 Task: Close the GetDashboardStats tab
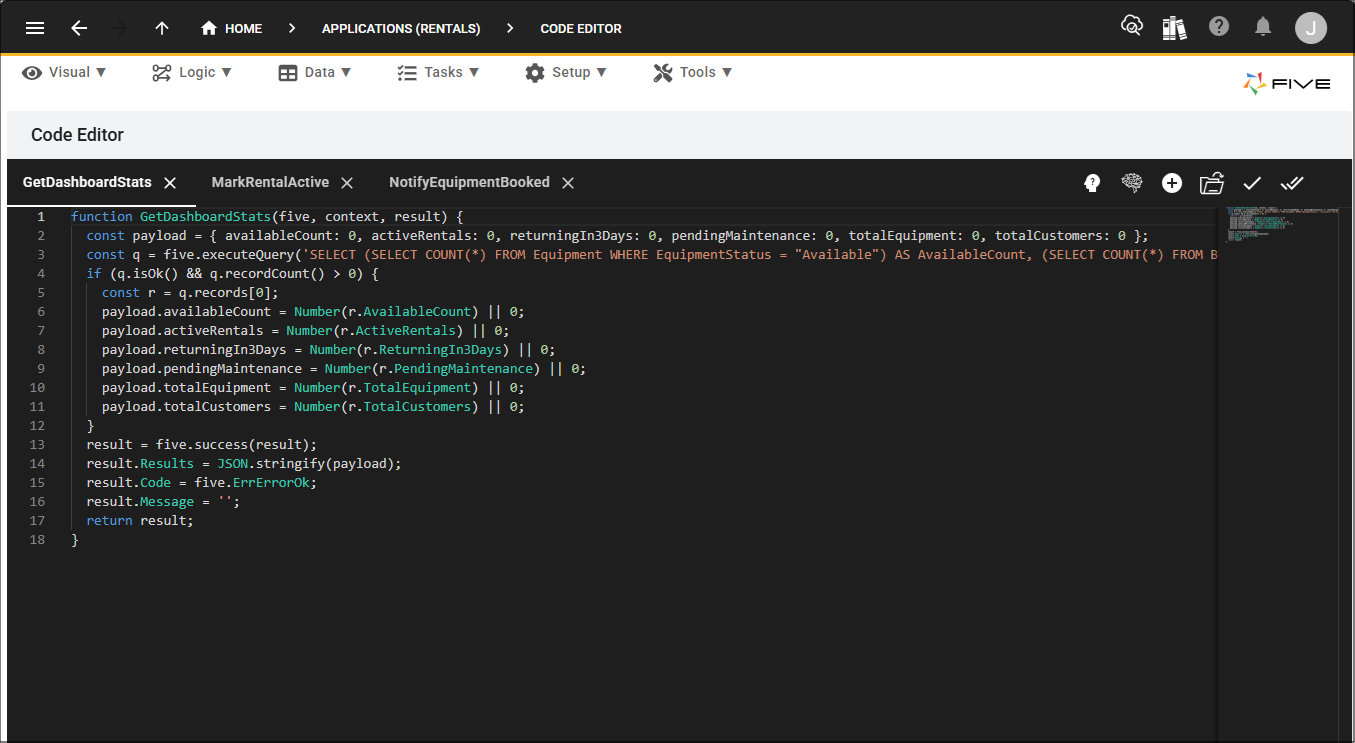point(170,183)
